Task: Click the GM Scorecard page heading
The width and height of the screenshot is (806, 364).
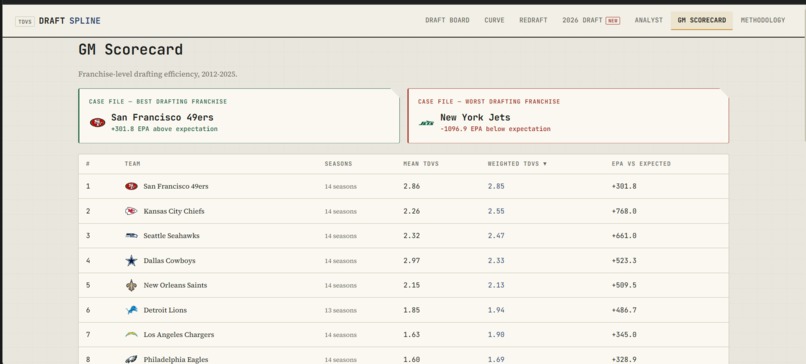Action: [x=131, y=50]
